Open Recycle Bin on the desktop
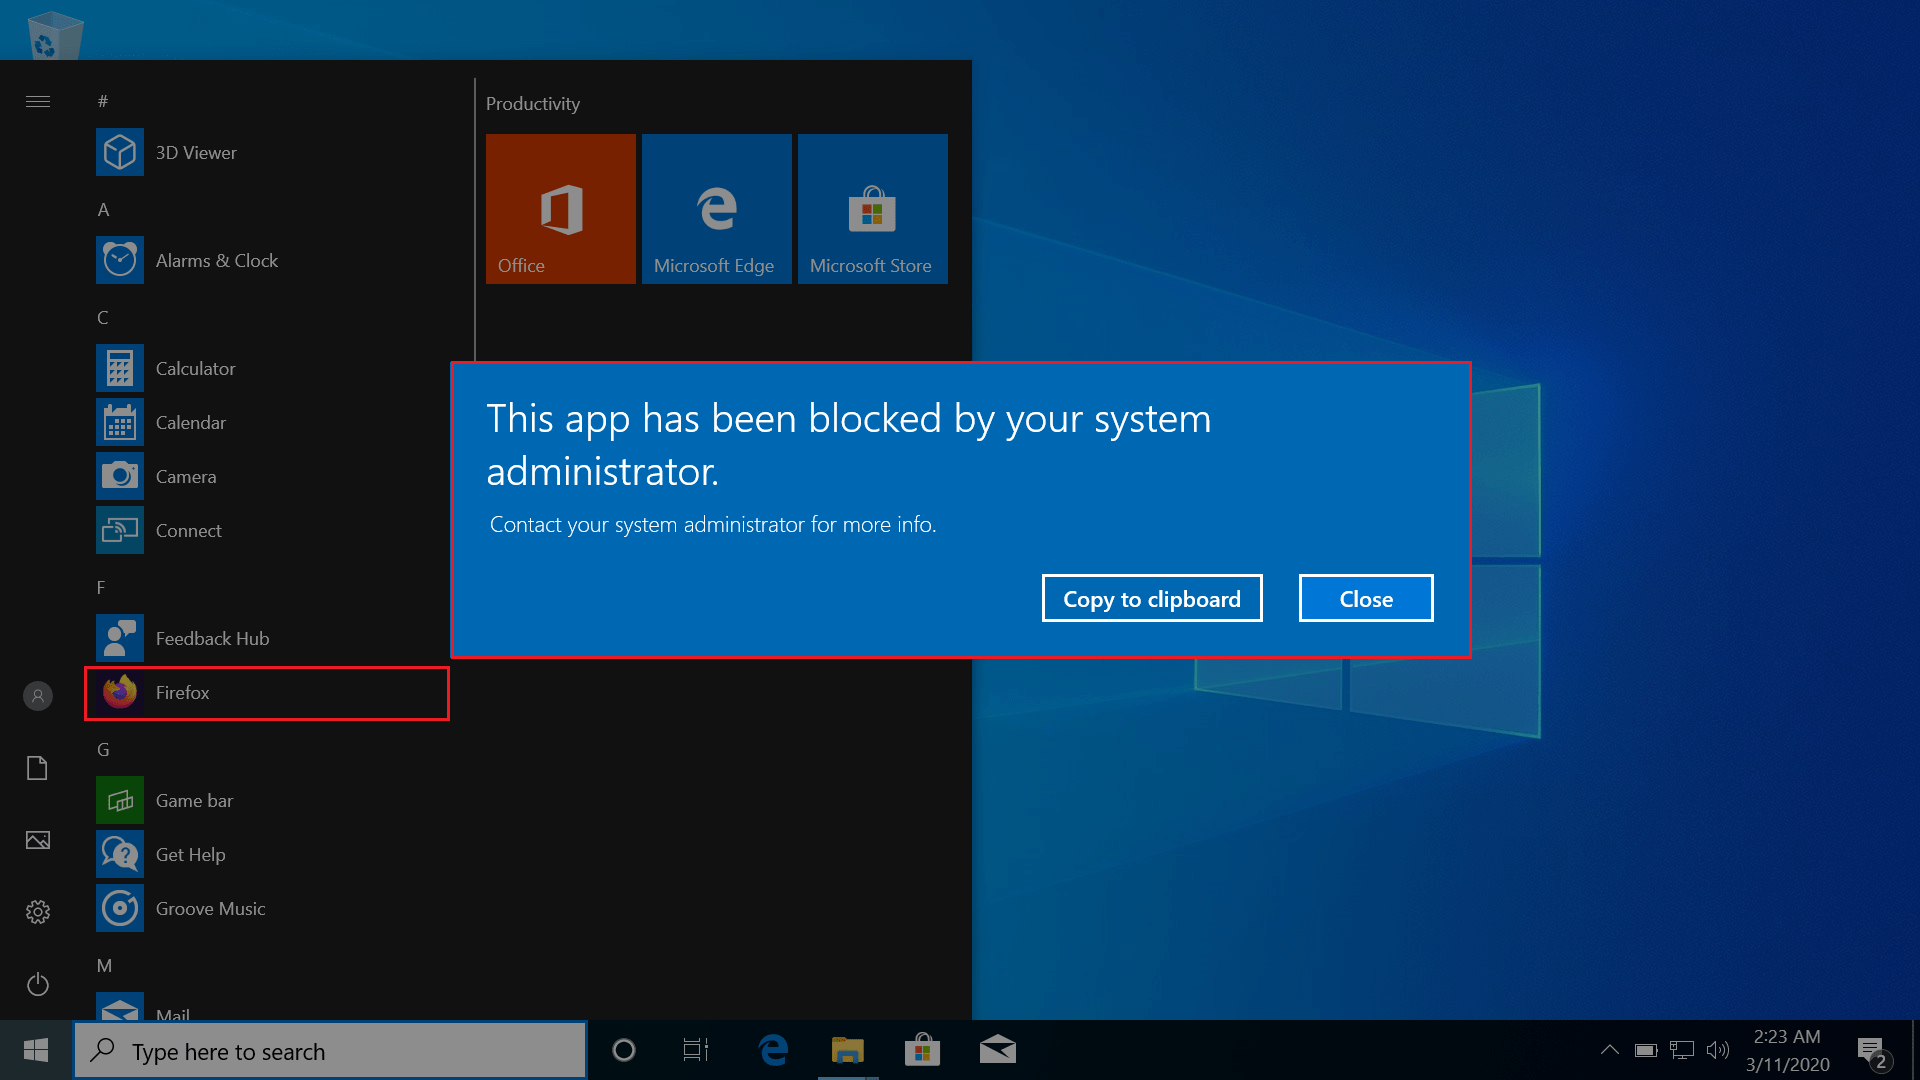Screen dimensions: 1920x1080 coord(54,35)
